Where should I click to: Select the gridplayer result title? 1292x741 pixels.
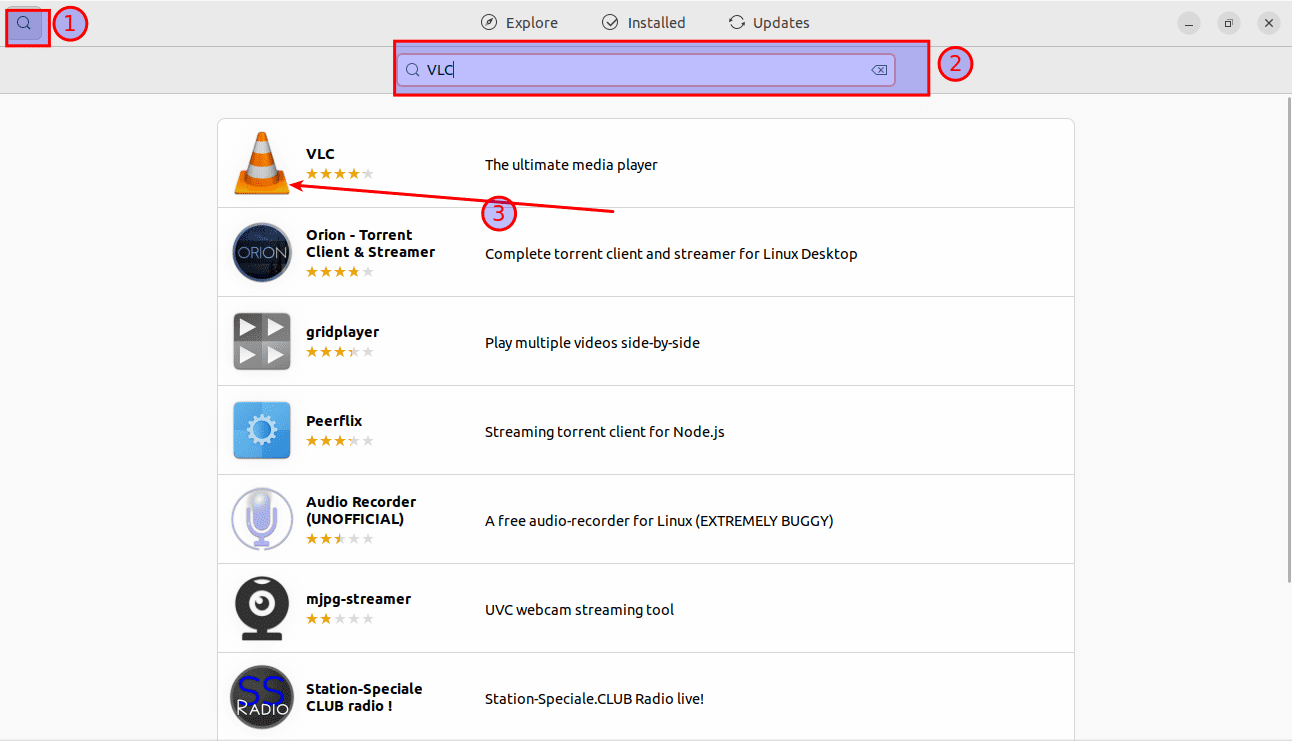click(342, 332)
